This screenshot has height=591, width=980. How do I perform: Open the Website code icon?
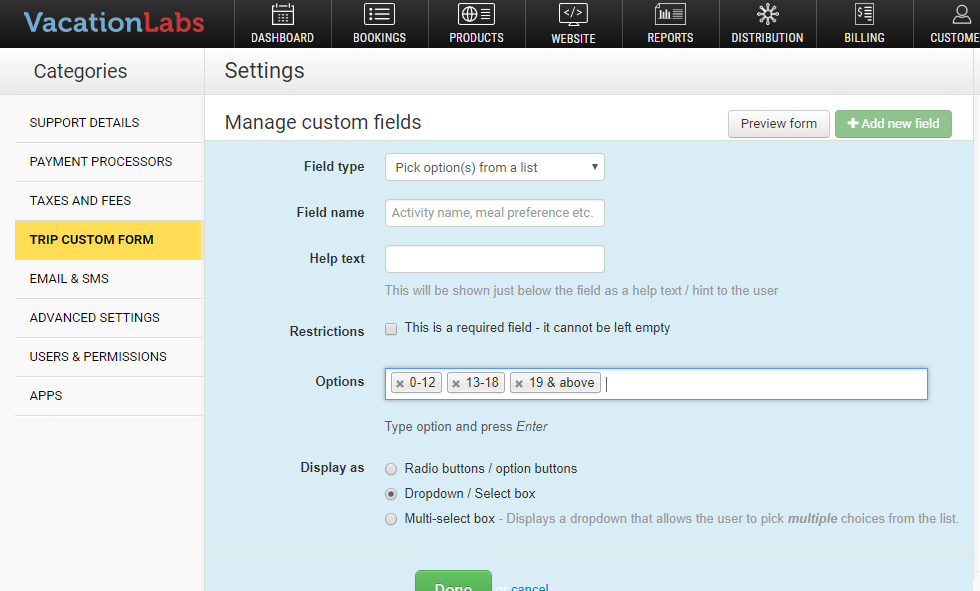[573, 16]
